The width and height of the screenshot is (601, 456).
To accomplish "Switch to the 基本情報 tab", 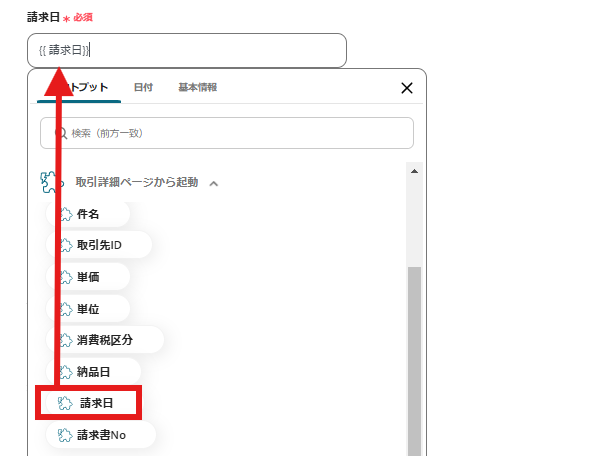I will (x=198, y=87).
